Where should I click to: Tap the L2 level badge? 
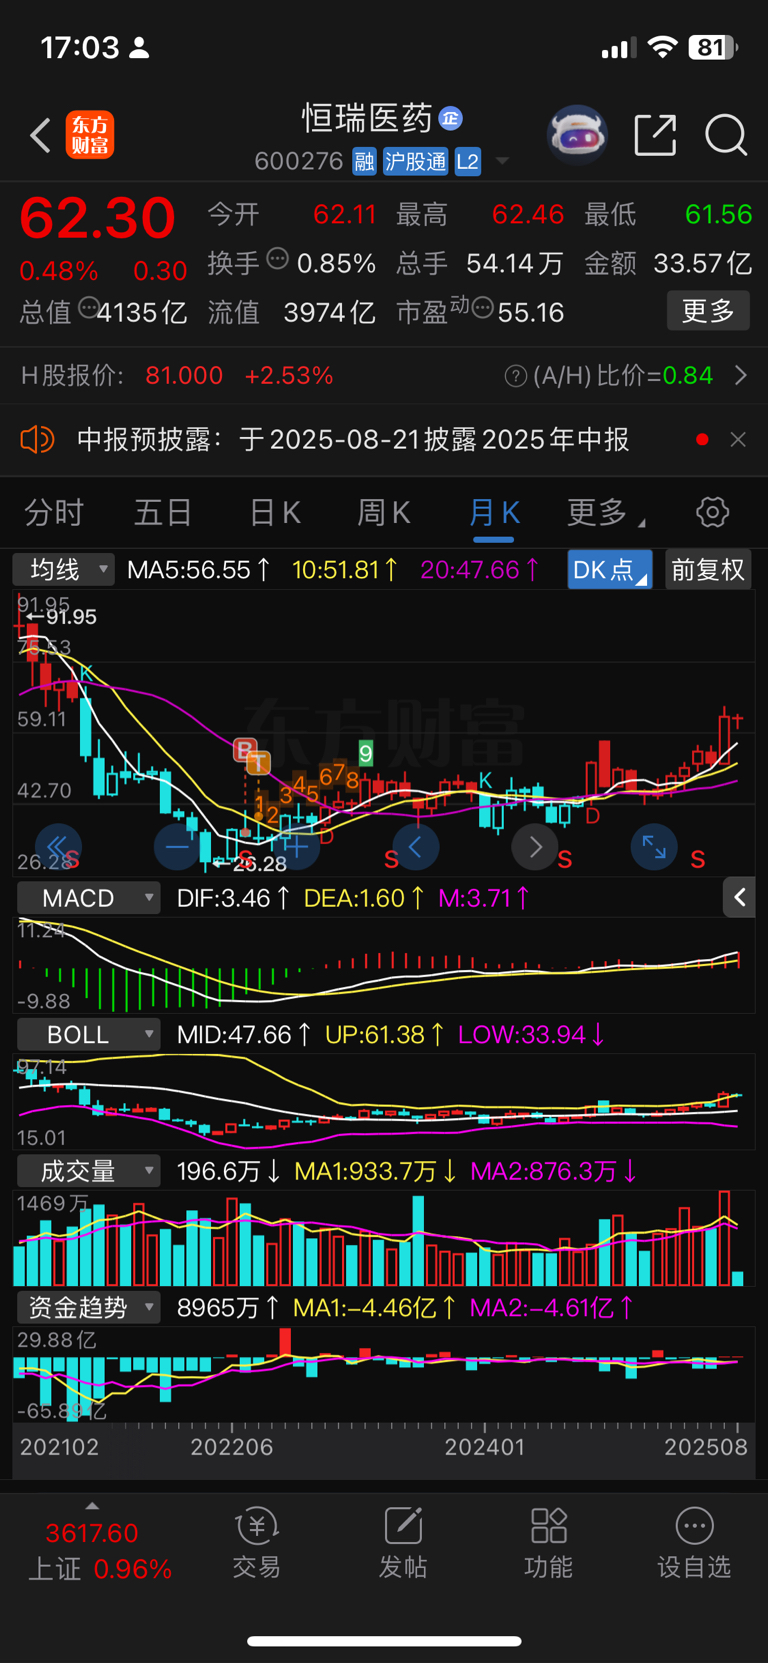pos(467,162)
